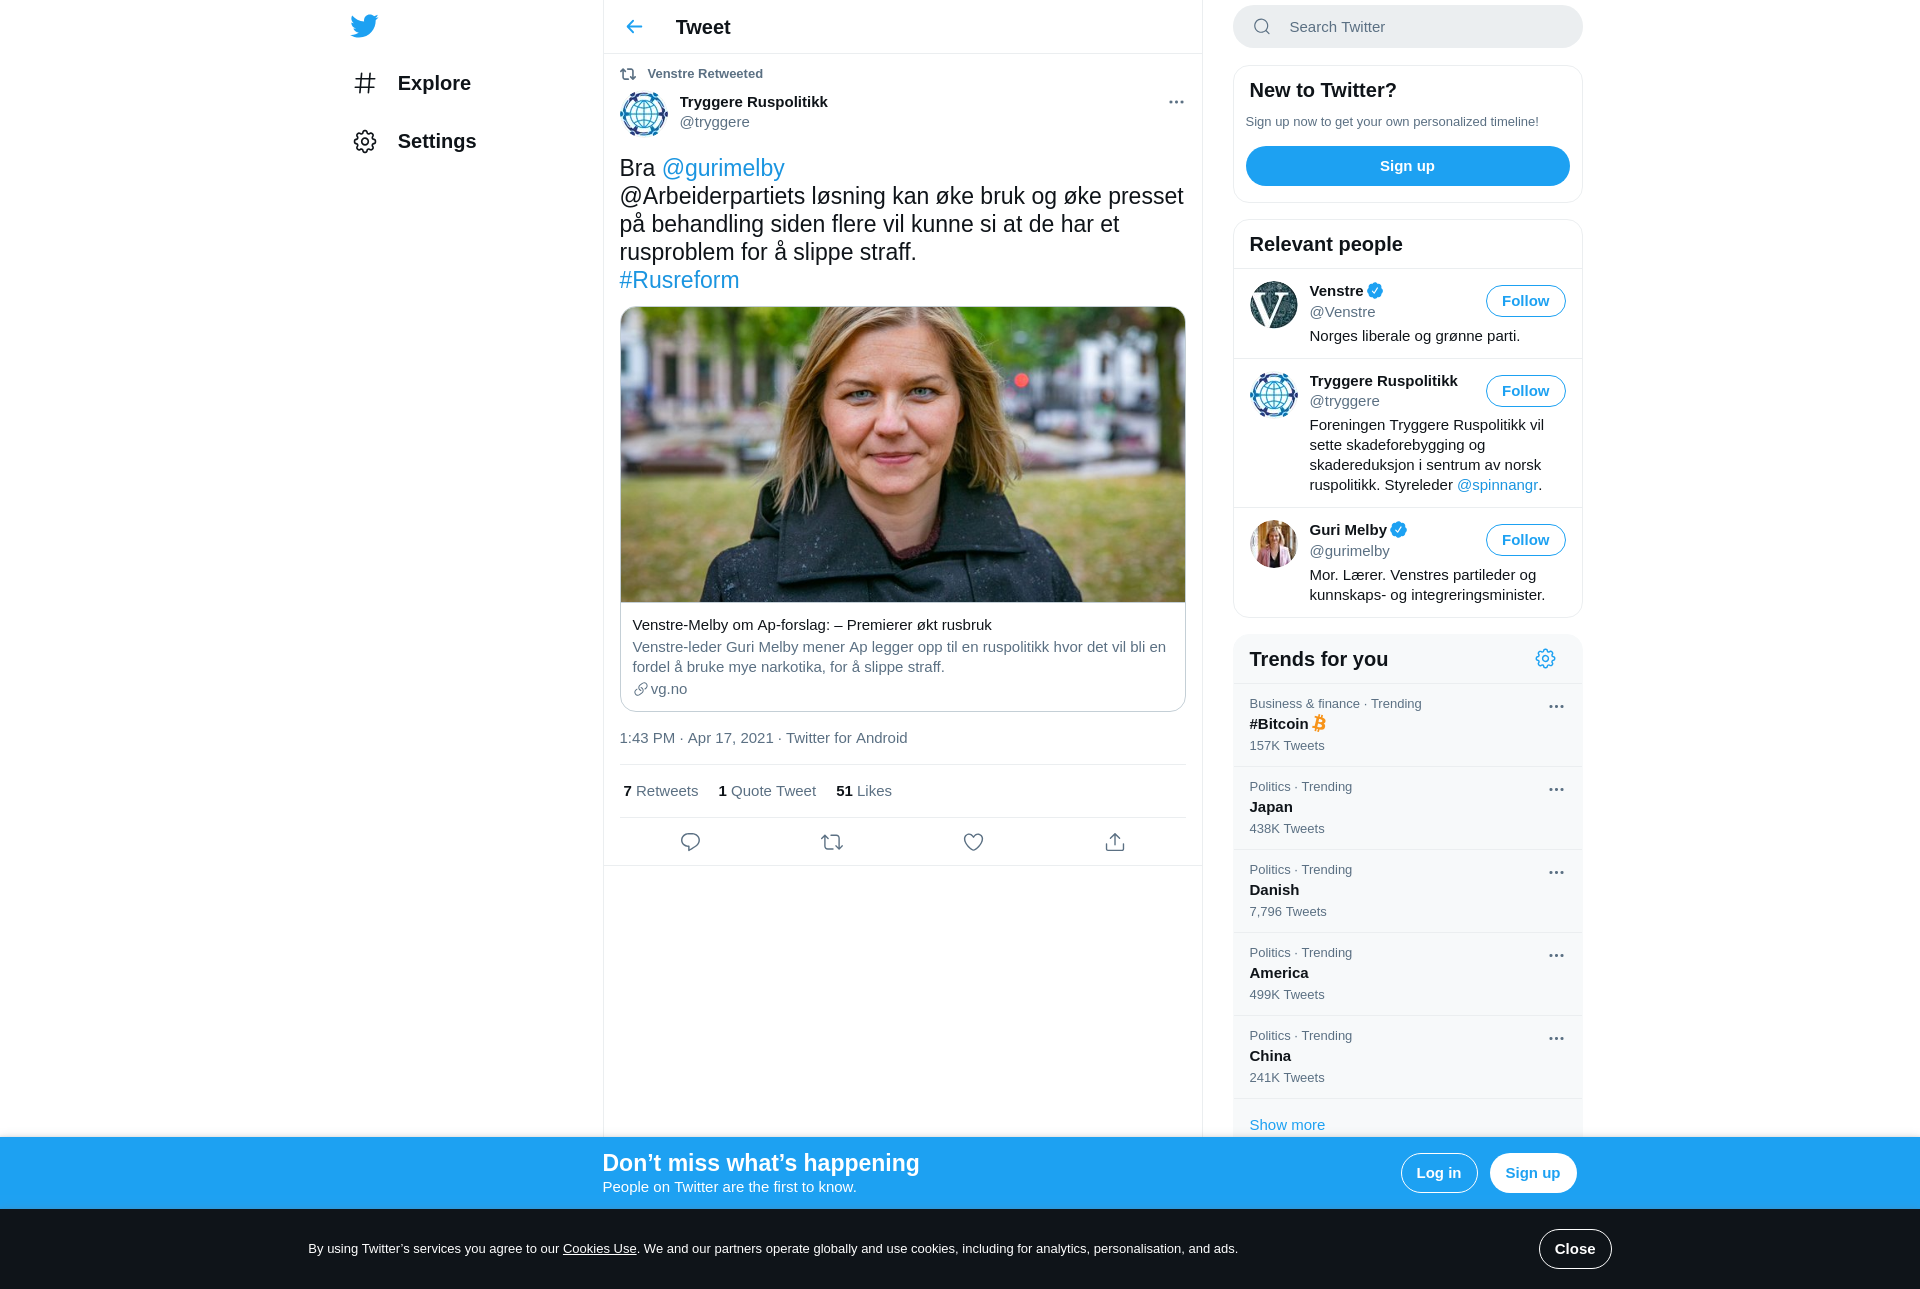Image resolution: width=1920 pixels, height=1289 pixels.
Task: Click the vg.no link icon
Action: coord(640,689)
